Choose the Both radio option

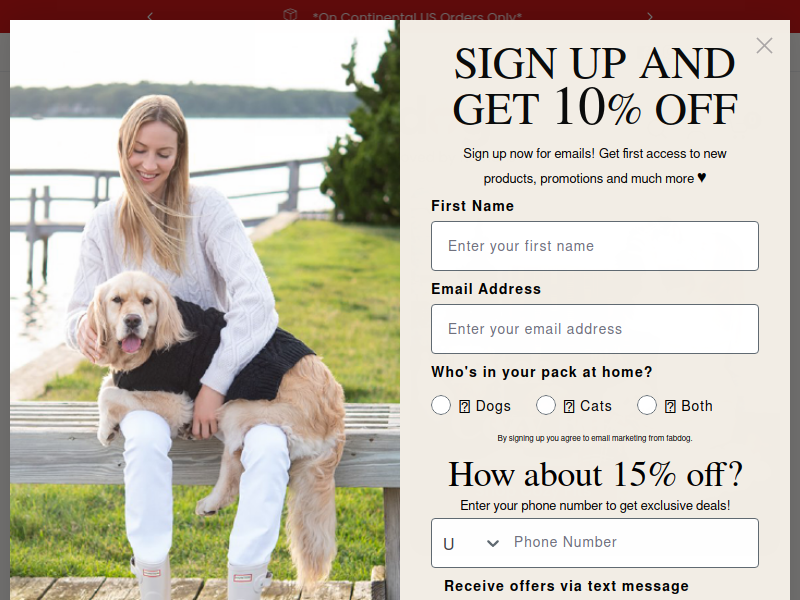tap(647, 405)
